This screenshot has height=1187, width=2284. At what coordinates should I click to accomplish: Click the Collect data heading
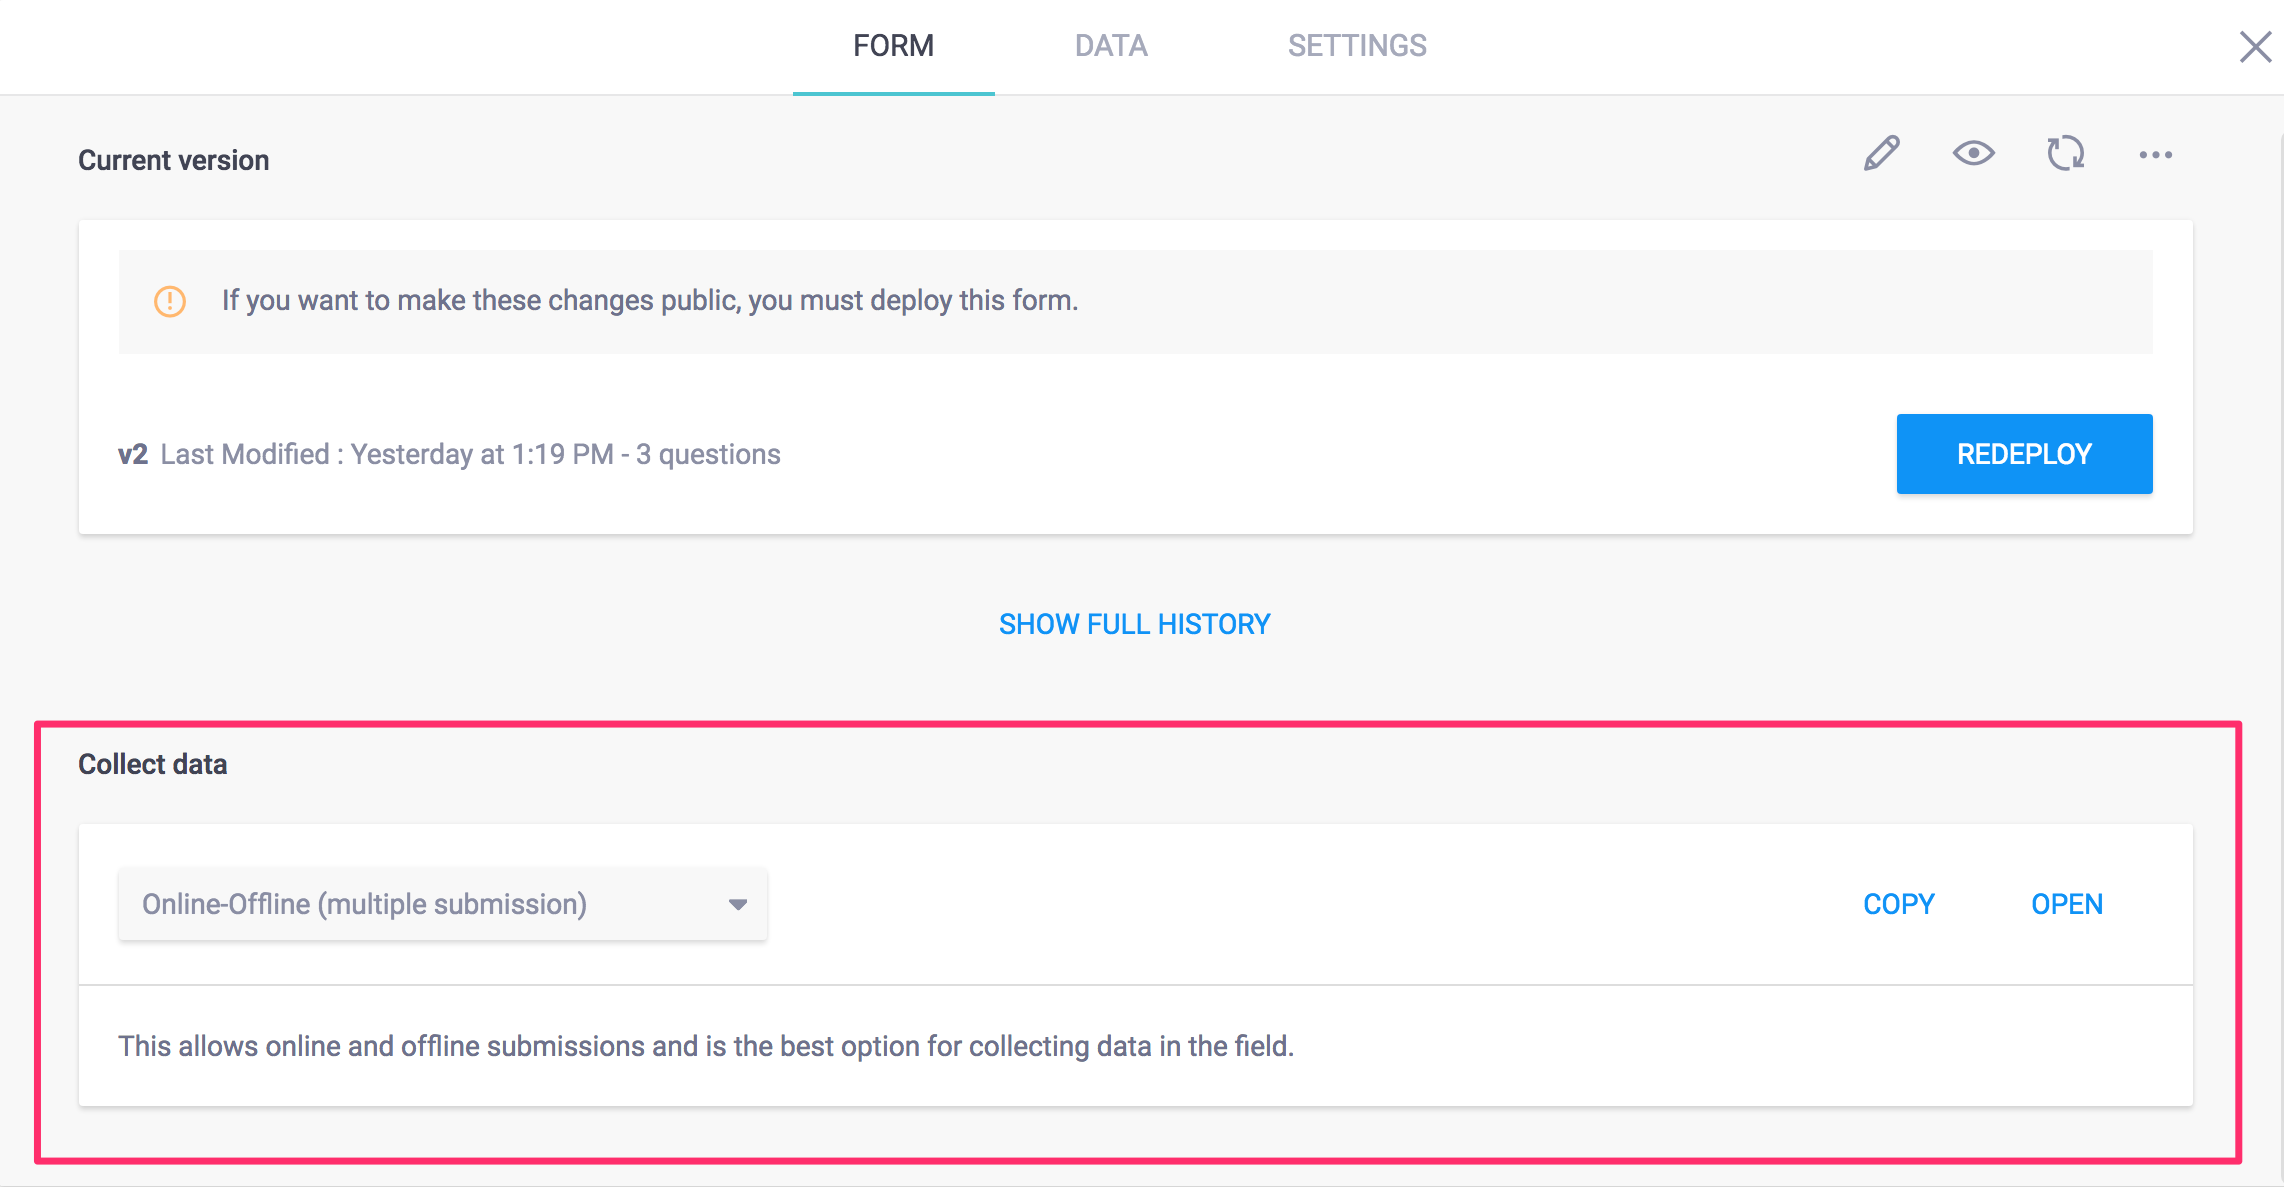[x=153, y=765]
